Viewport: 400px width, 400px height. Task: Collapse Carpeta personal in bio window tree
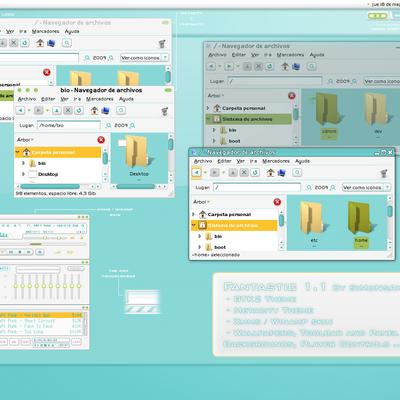coord(18,152)
